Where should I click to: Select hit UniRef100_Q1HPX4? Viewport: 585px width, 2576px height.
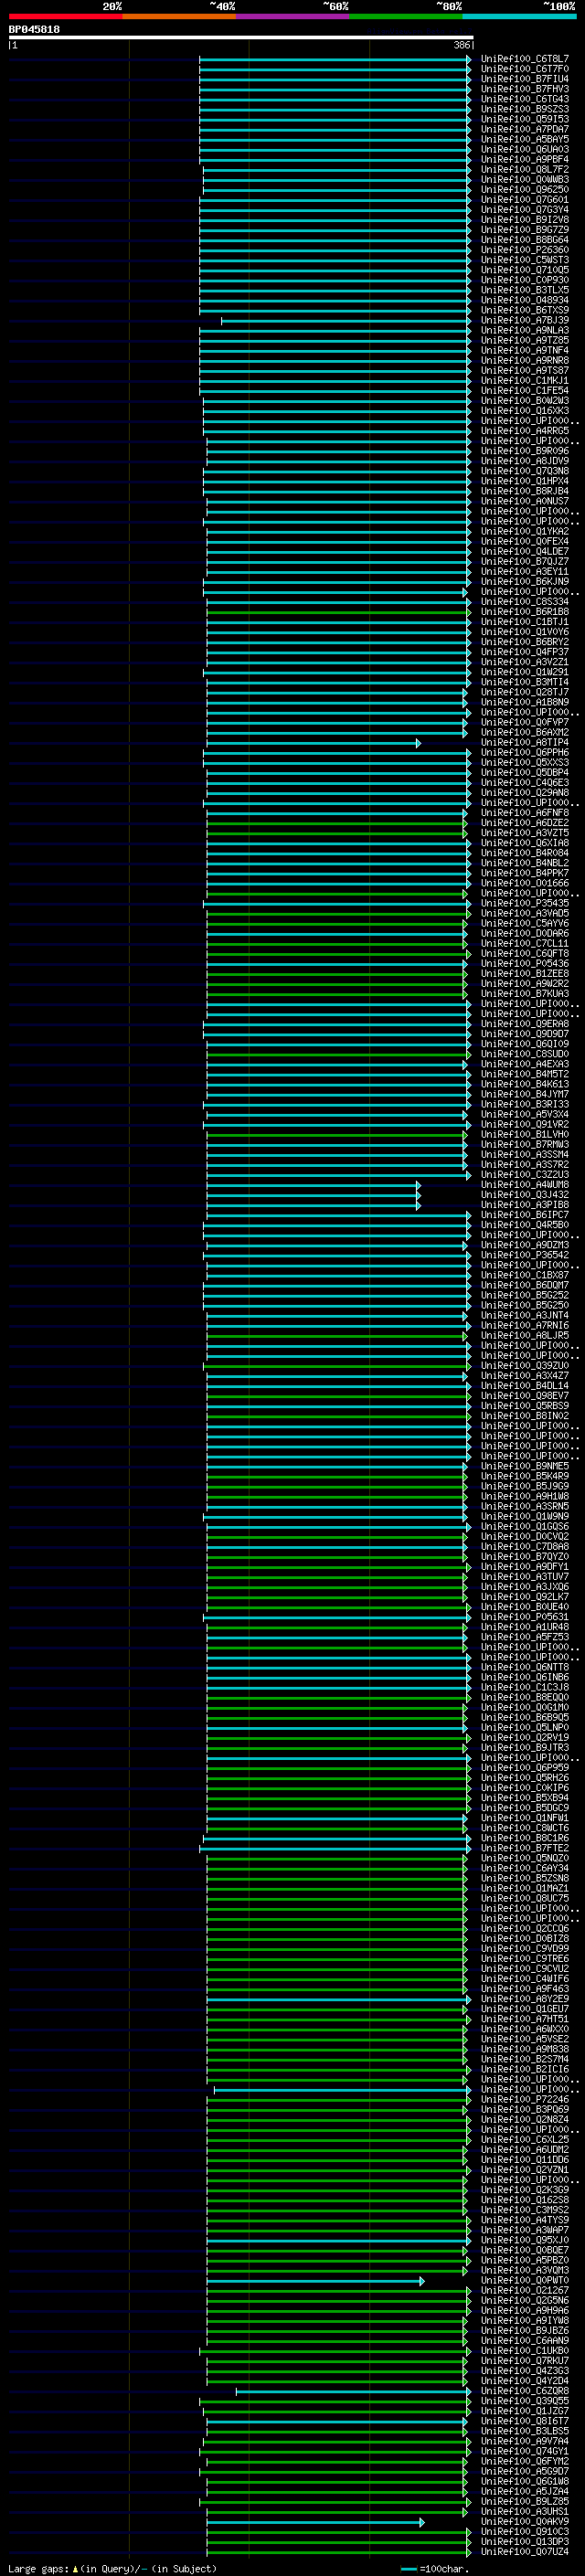coord(525,481)
